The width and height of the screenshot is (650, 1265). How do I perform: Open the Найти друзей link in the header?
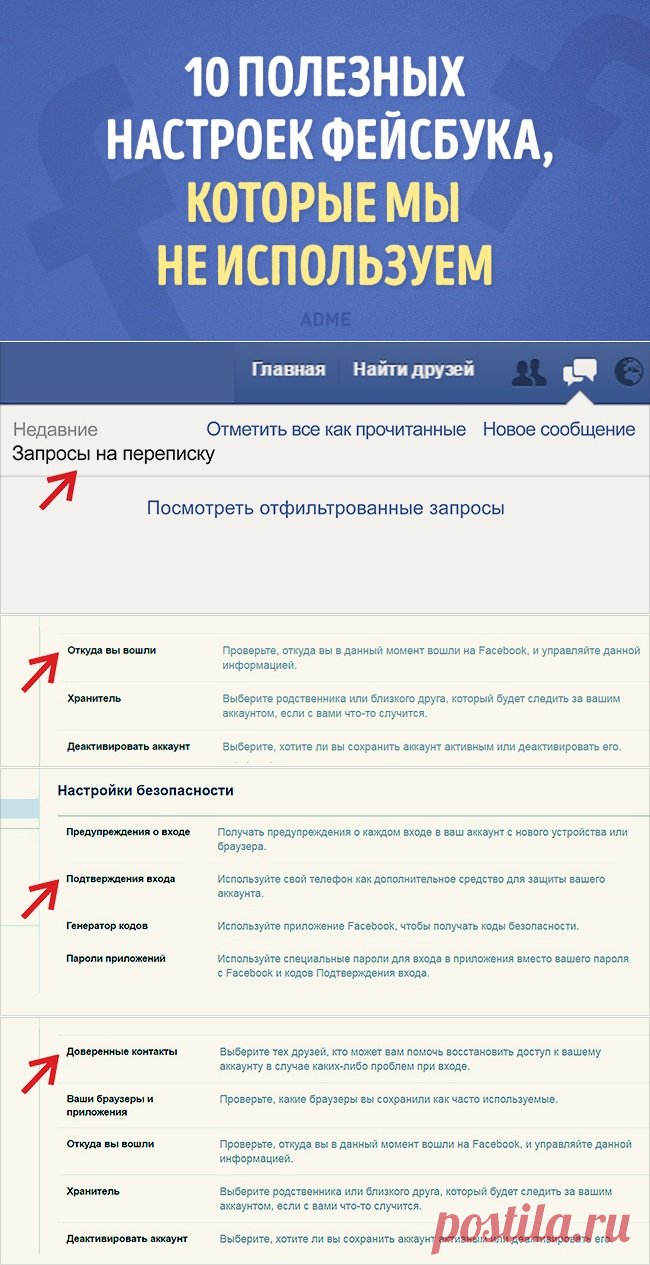(413, 370)
